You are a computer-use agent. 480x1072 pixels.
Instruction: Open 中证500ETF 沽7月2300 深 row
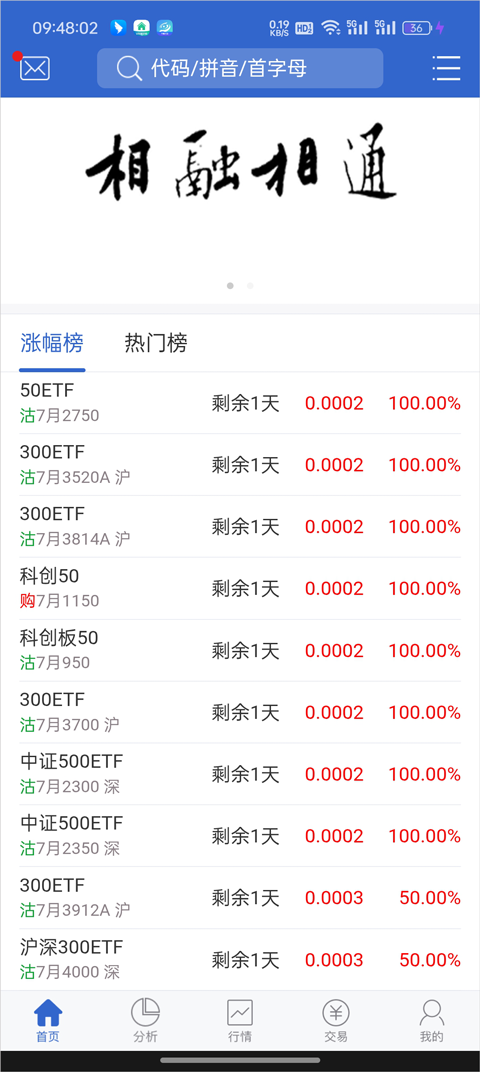click(240, 774)
